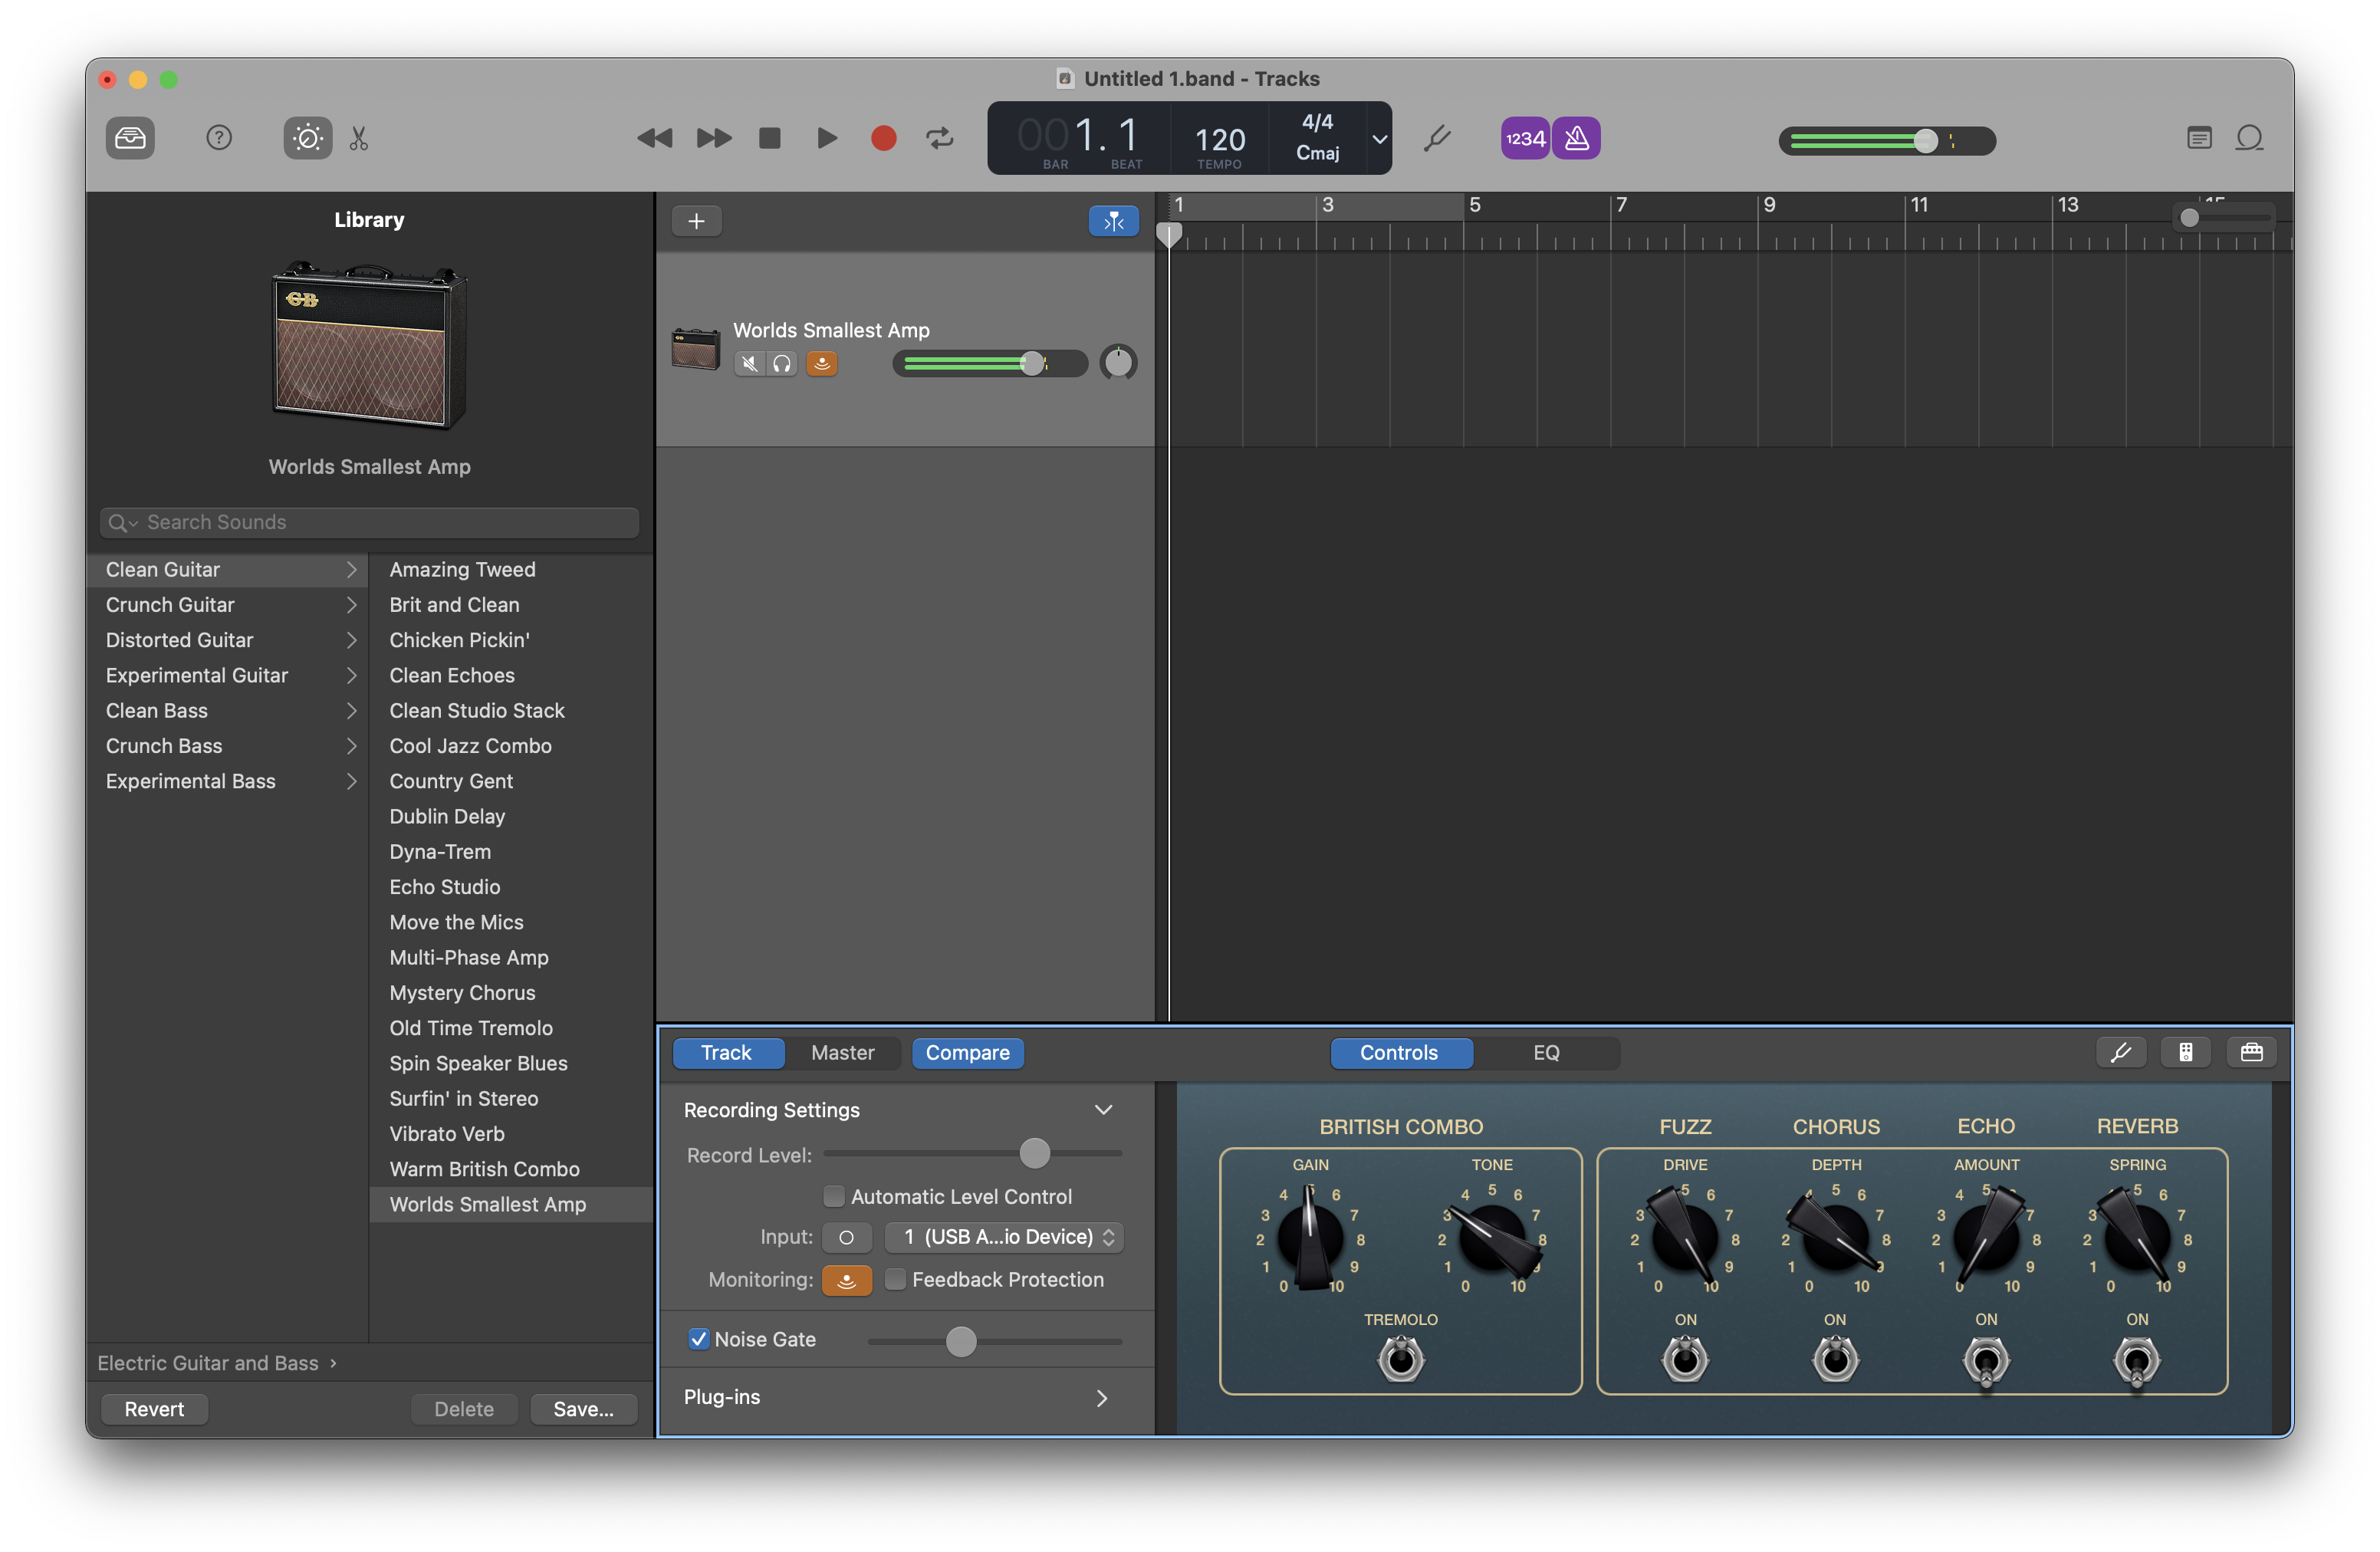Click the Save... button
The height and width of the screenshot is (1552, 2380).
(583, 1409)
